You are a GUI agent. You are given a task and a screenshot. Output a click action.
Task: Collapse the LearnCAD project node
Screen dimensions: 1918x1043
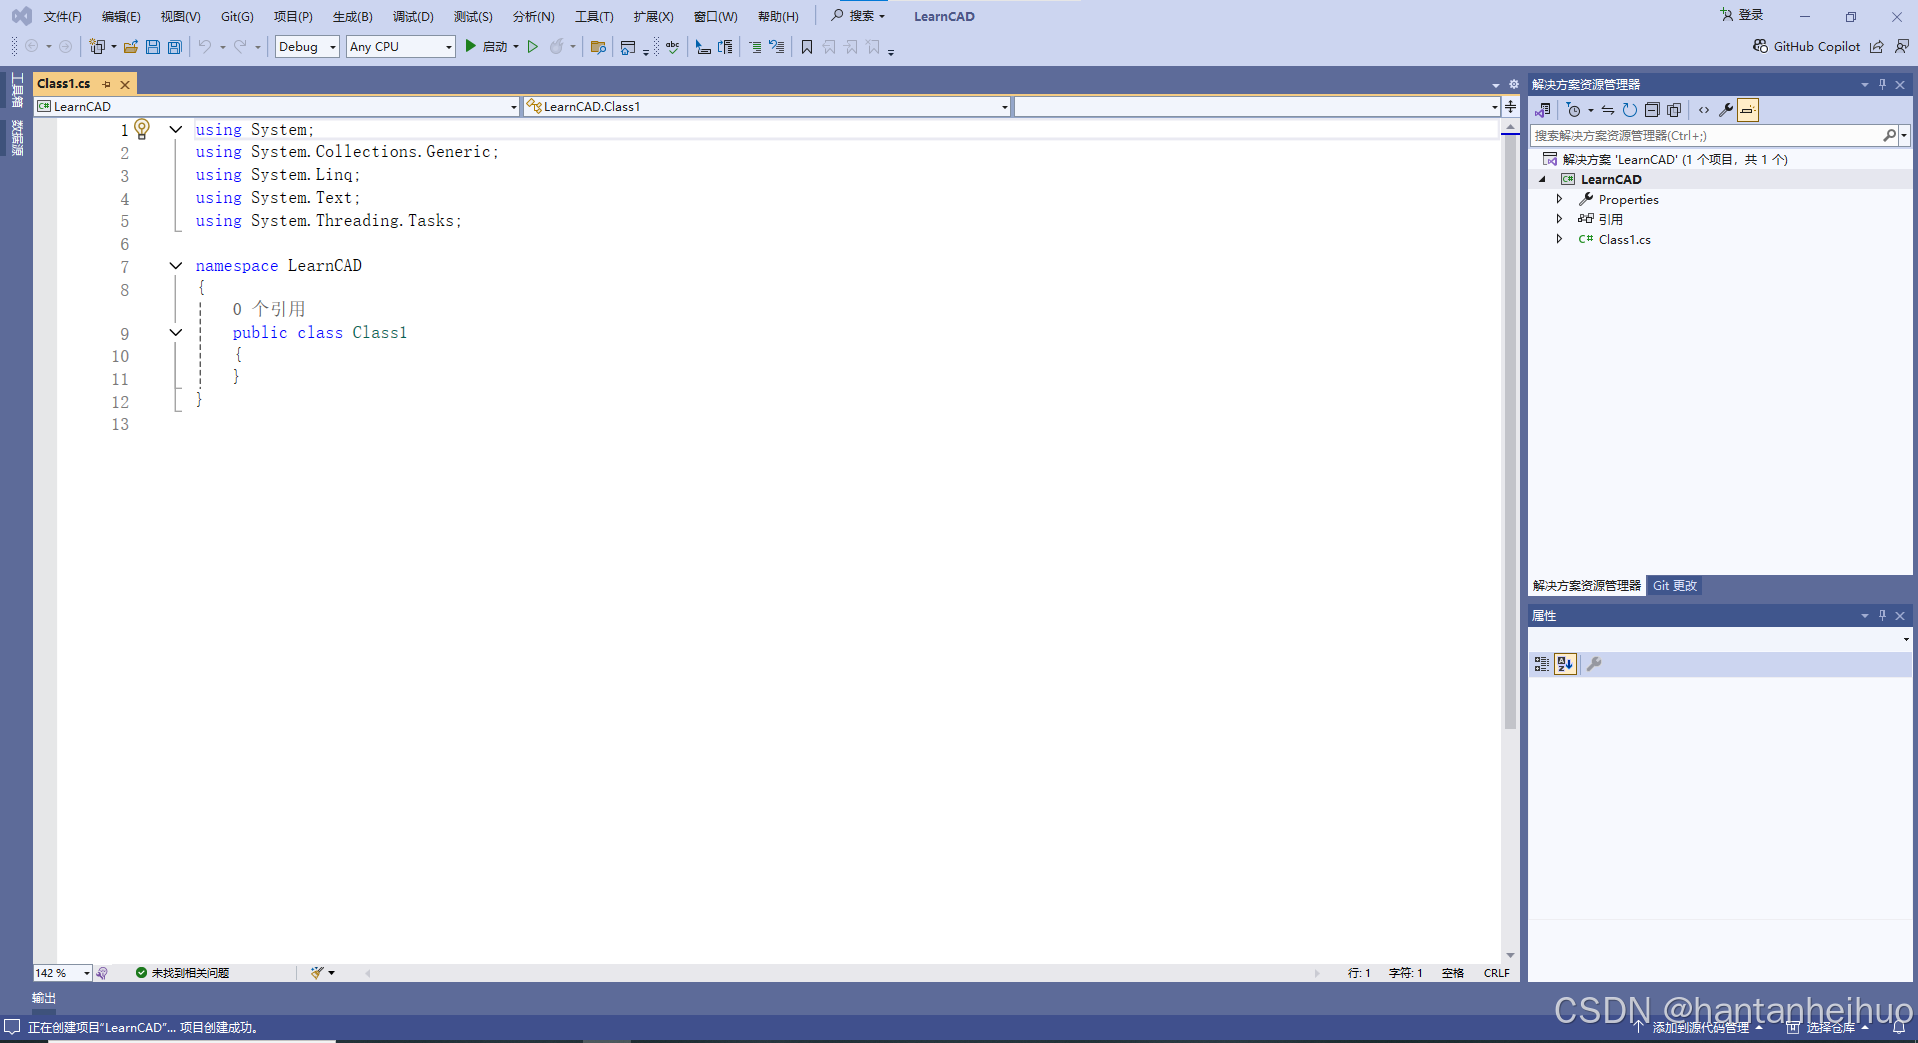click(x=1542, y=179)
